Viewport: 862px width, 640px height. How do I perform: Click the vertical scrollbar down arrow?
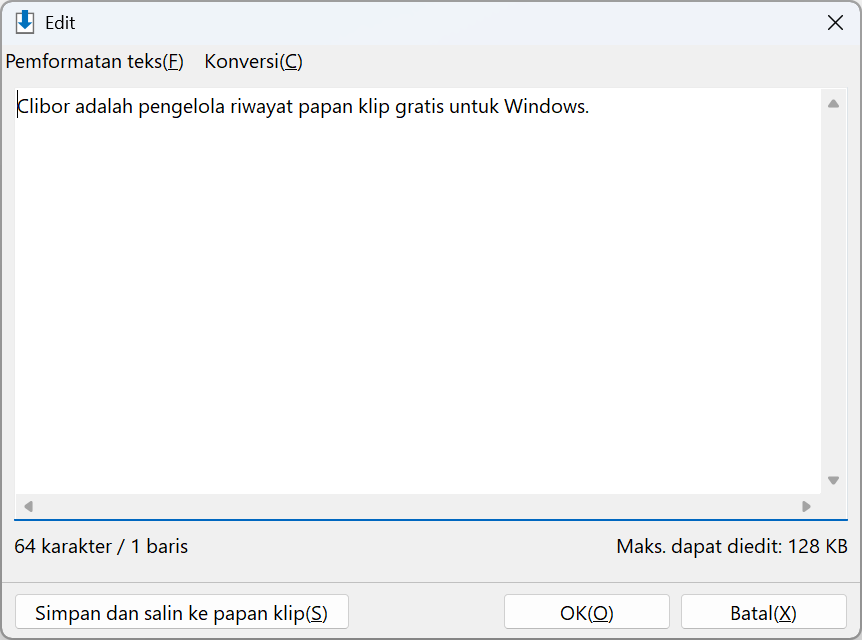tap(833, 481)
